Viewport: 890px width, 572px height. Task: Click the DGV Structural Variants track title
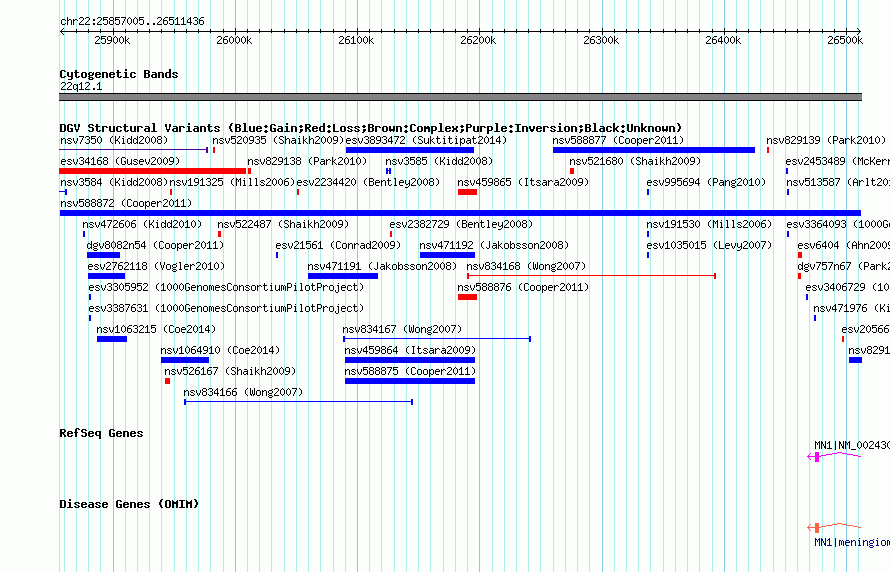370,128
